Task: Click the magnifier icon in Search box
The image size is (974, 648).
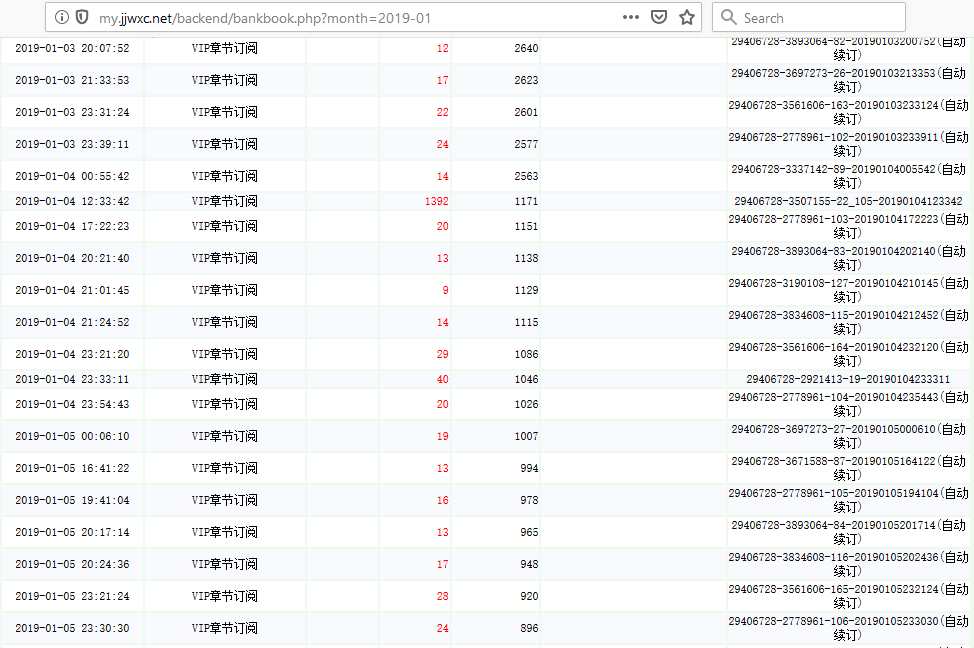Action: [x=728, y=17]
